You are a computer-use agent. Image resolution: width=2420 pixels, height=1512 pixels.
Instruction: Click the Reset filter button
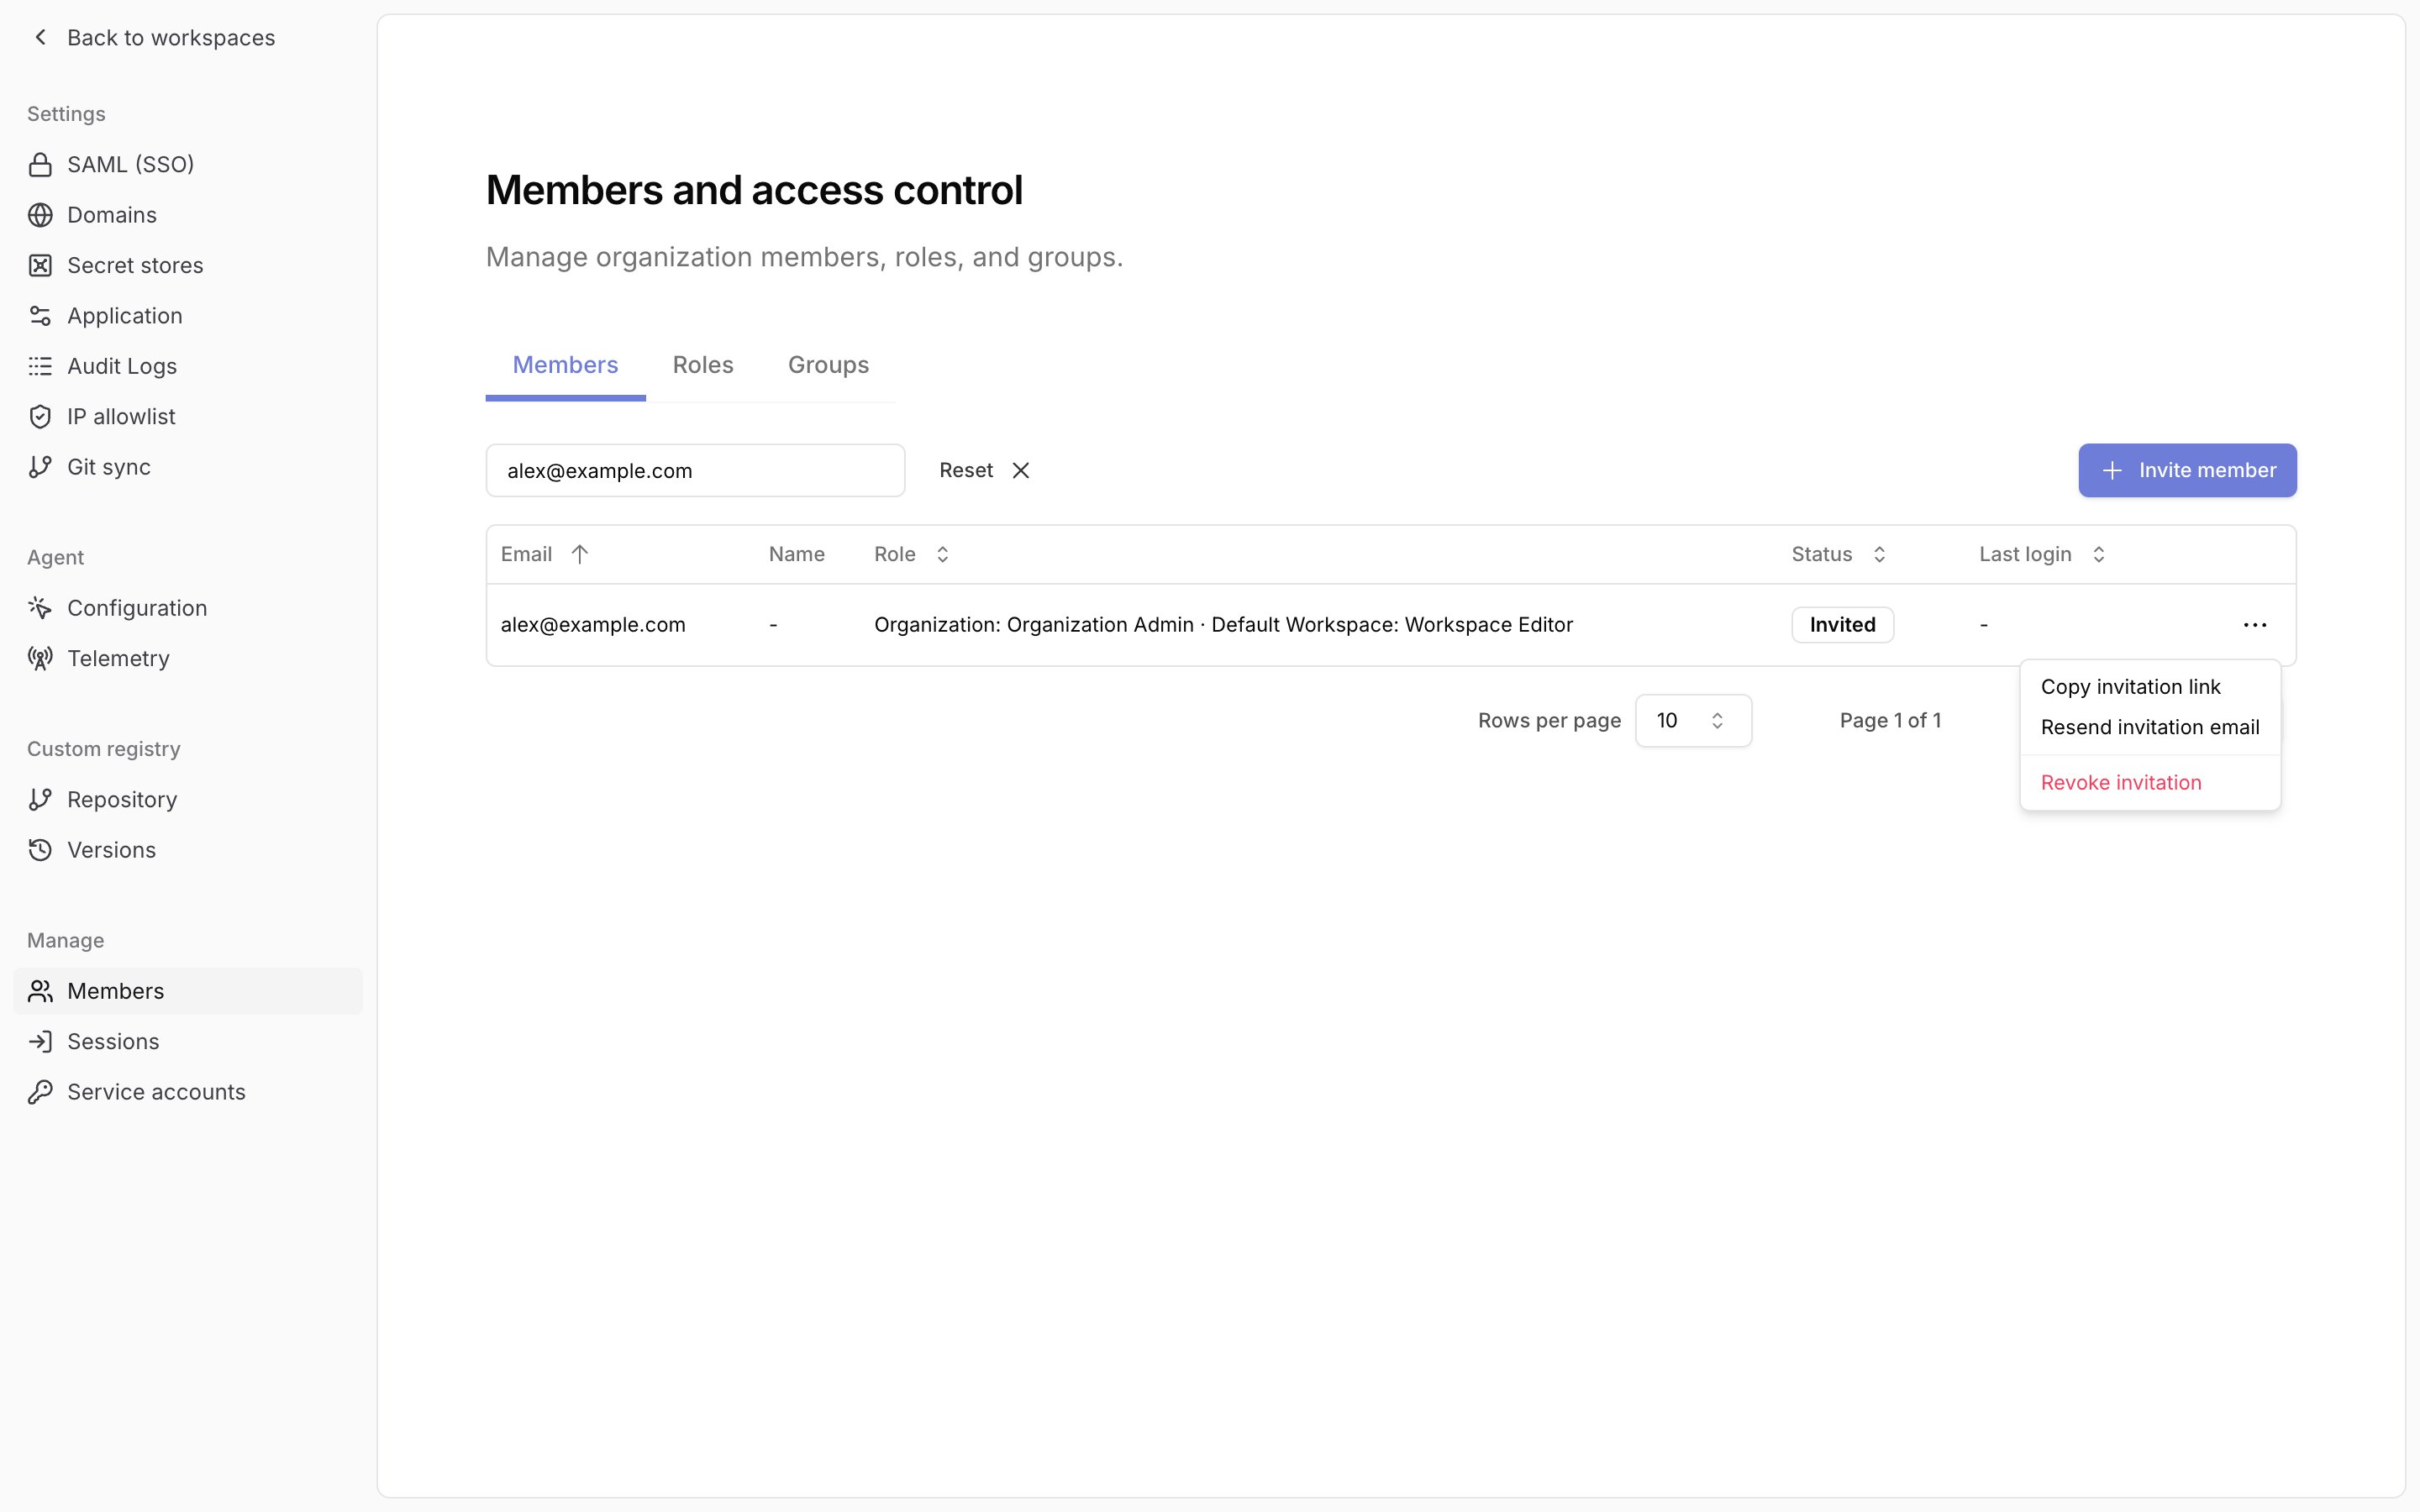pos(984,470)
